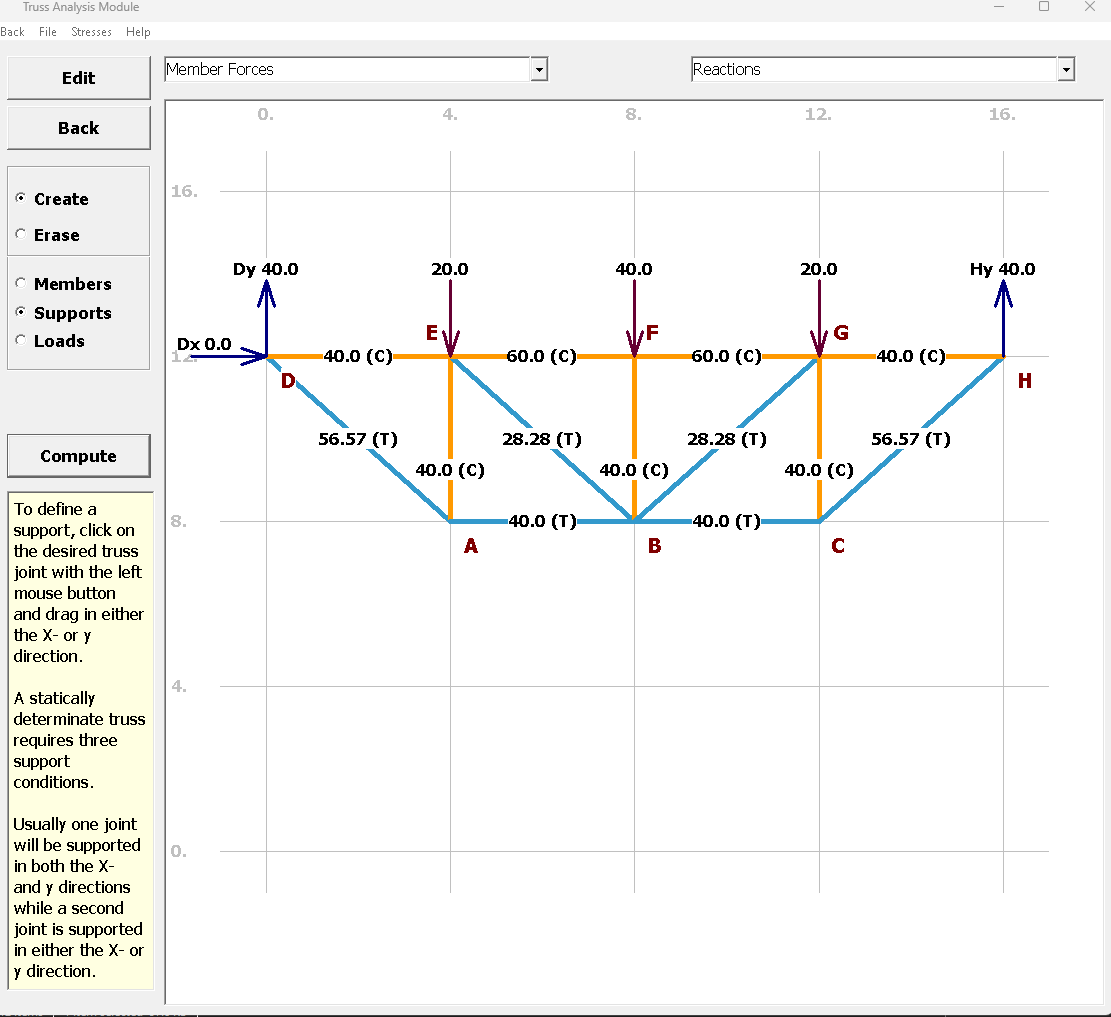Click vertical GC force label 40.0 (C)
The width and height of the screenshot is (1111, 1017).
(x=819, y=470)
